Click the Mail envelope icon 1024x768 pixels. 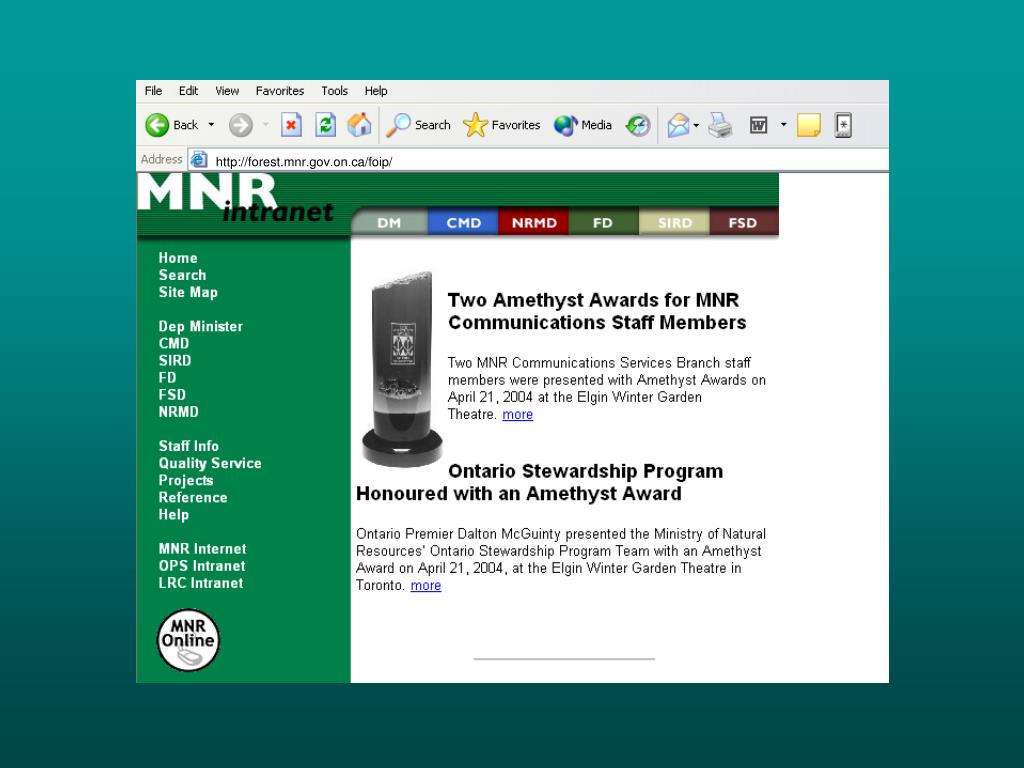pos(679,125)
